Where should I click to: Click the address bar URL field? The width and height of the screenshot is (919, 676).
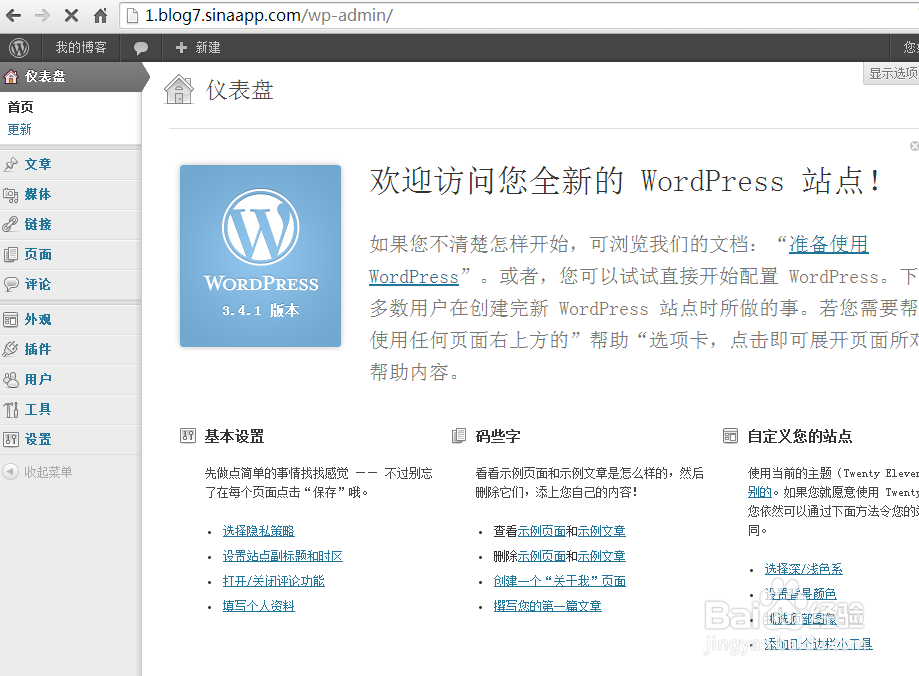[519, 15]
